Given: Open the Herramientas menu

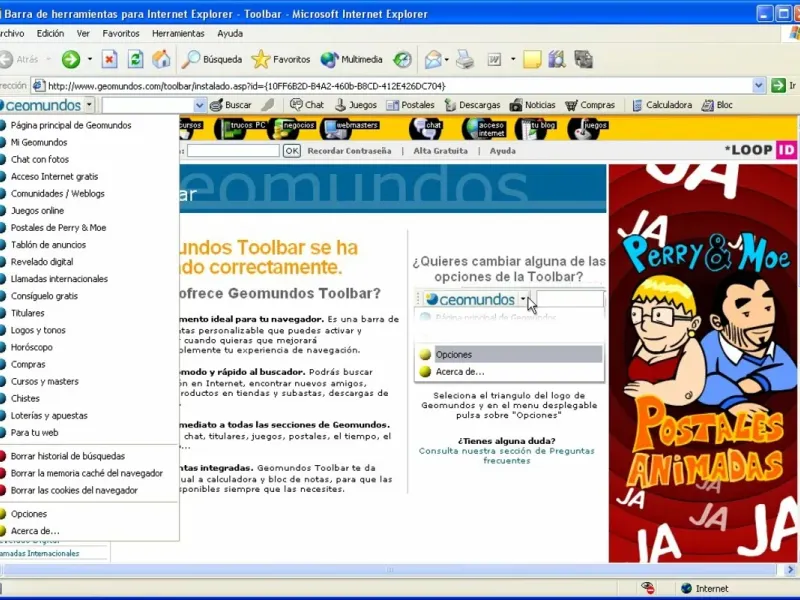Looking at the screenshot, I should point(178,34).
